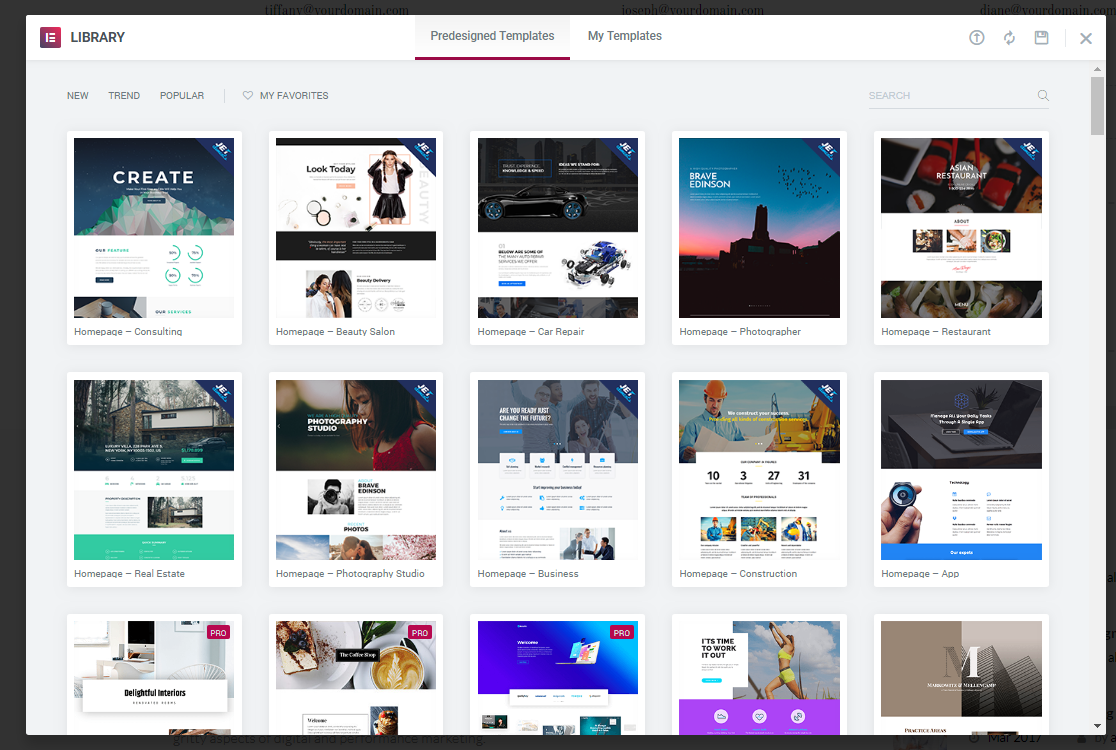Viewport: 1116px width, 750px height.
Task: Click the import template upload icon
Action: 977,37
